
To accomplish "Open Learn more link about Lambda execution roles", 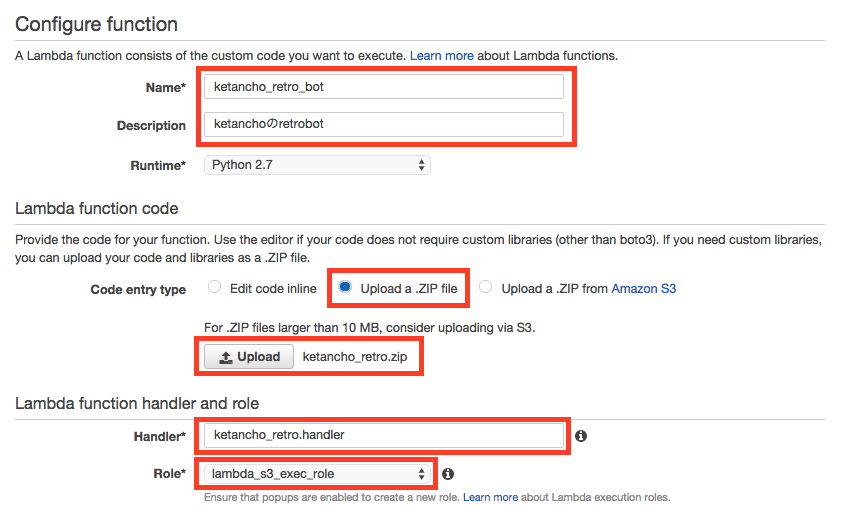I will (x=490, y=497).
